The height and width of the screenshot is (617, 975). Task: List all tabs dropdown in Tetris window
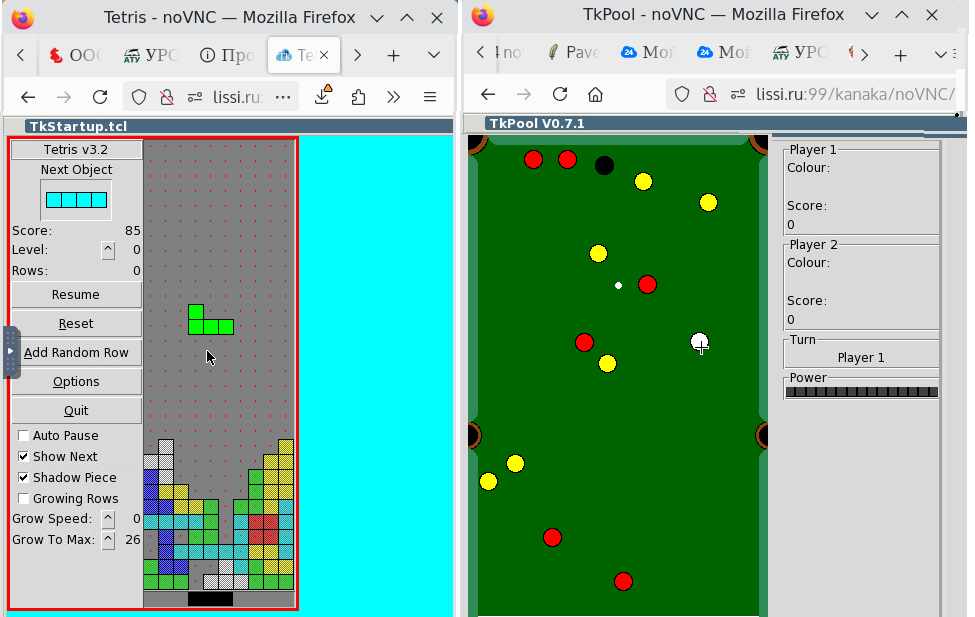pyautogui.click(x=434, y=55)
